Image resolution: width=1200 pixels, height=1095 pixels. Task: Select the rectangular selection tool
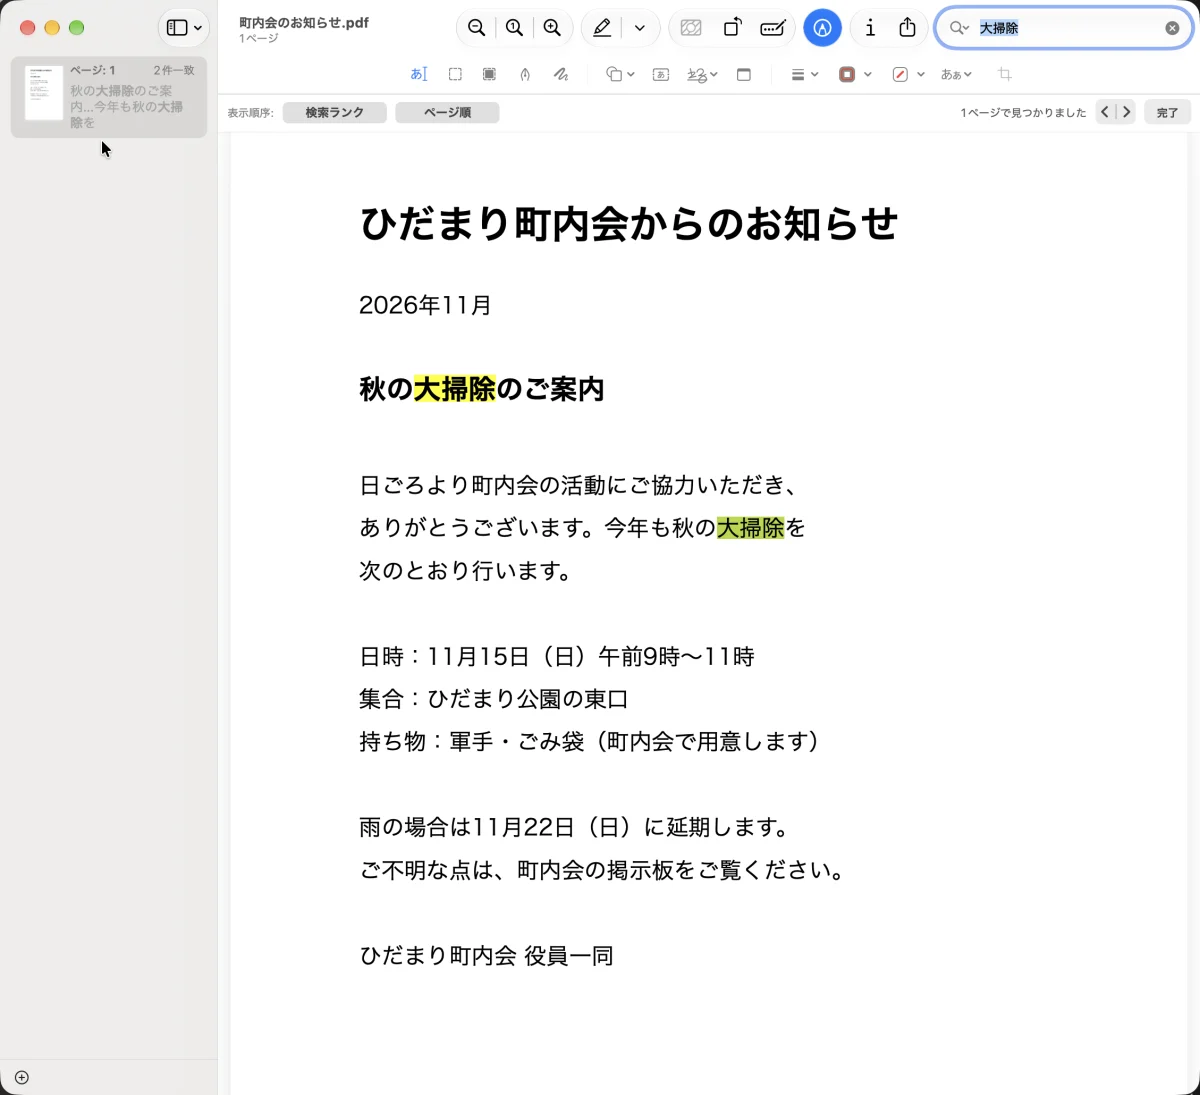pyautogui.click(x=455, y=74)
